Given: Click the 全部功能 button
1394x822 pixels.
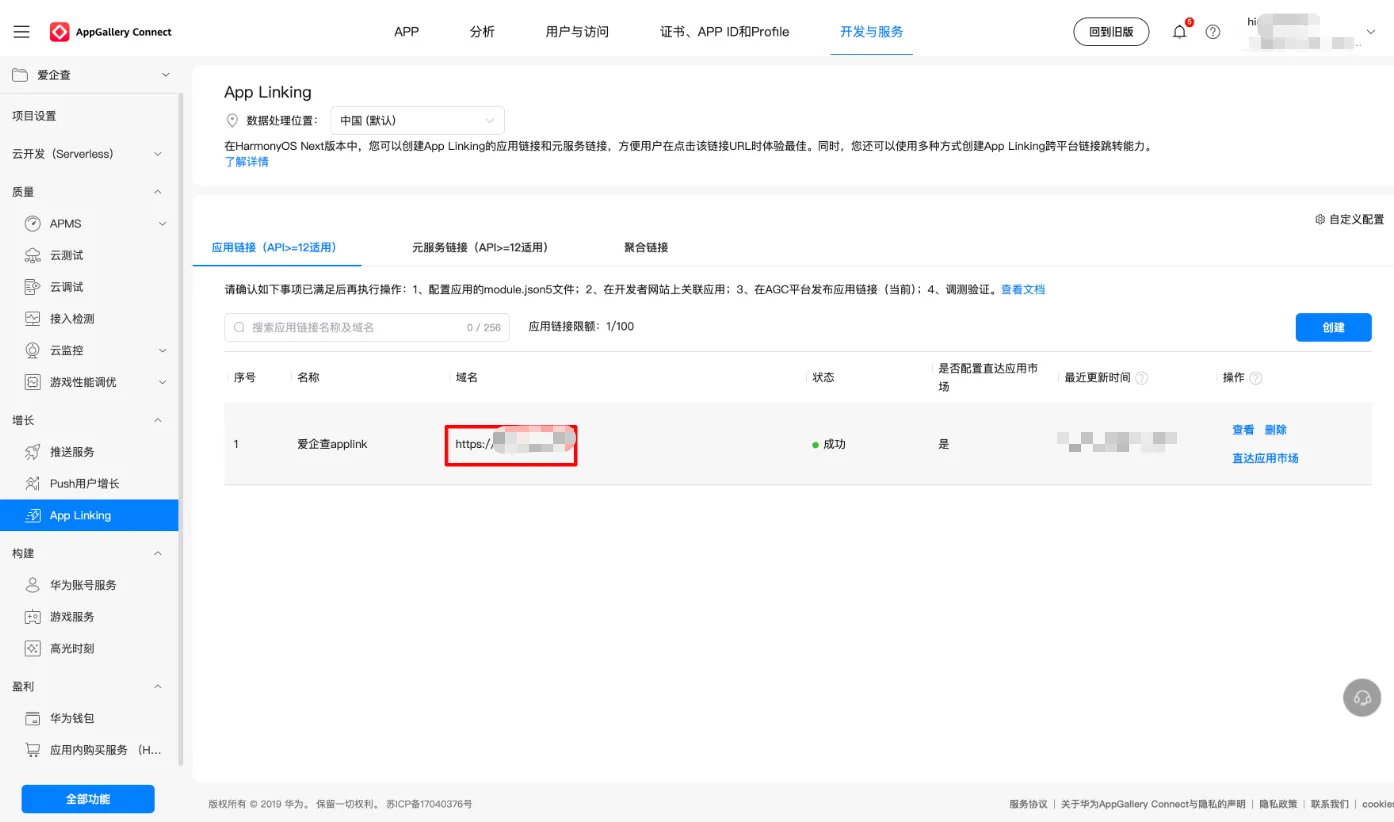Looking at the screenshot, I should (88, 799).
